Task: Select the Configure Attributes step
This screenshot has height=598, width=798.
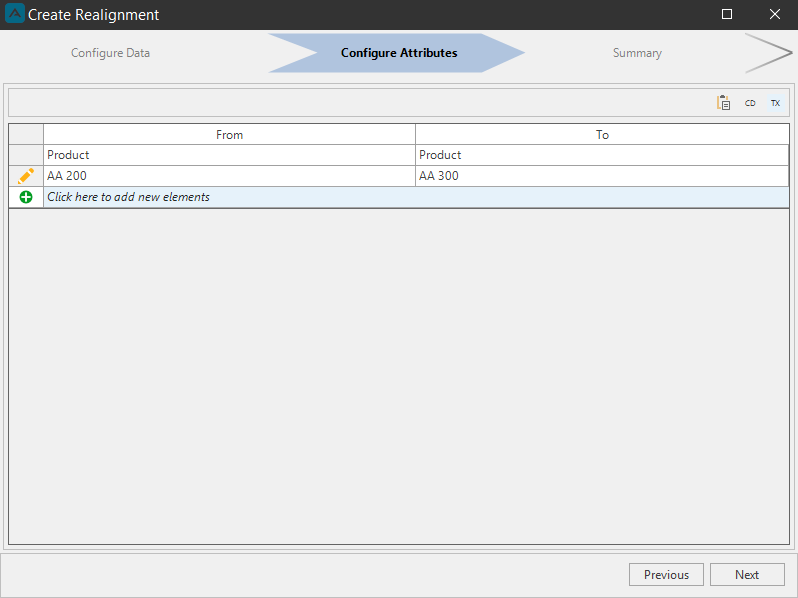Action: point(399,53)
